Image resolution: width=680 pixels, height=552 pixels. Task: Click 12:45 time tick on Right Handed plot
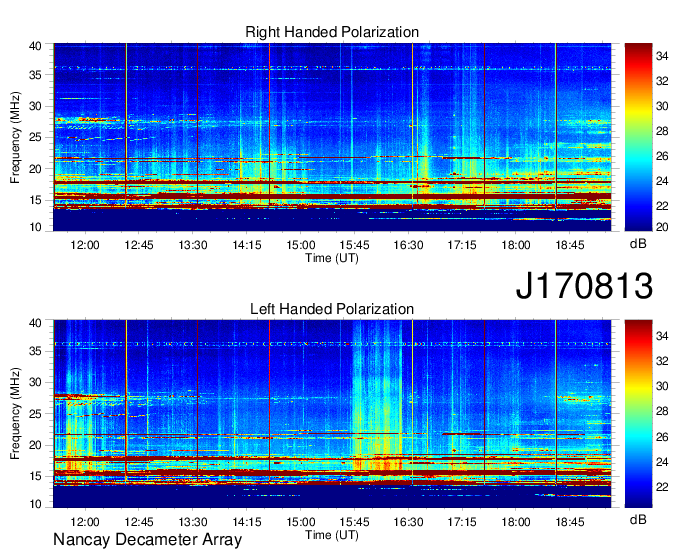click(x=139, y=245)
